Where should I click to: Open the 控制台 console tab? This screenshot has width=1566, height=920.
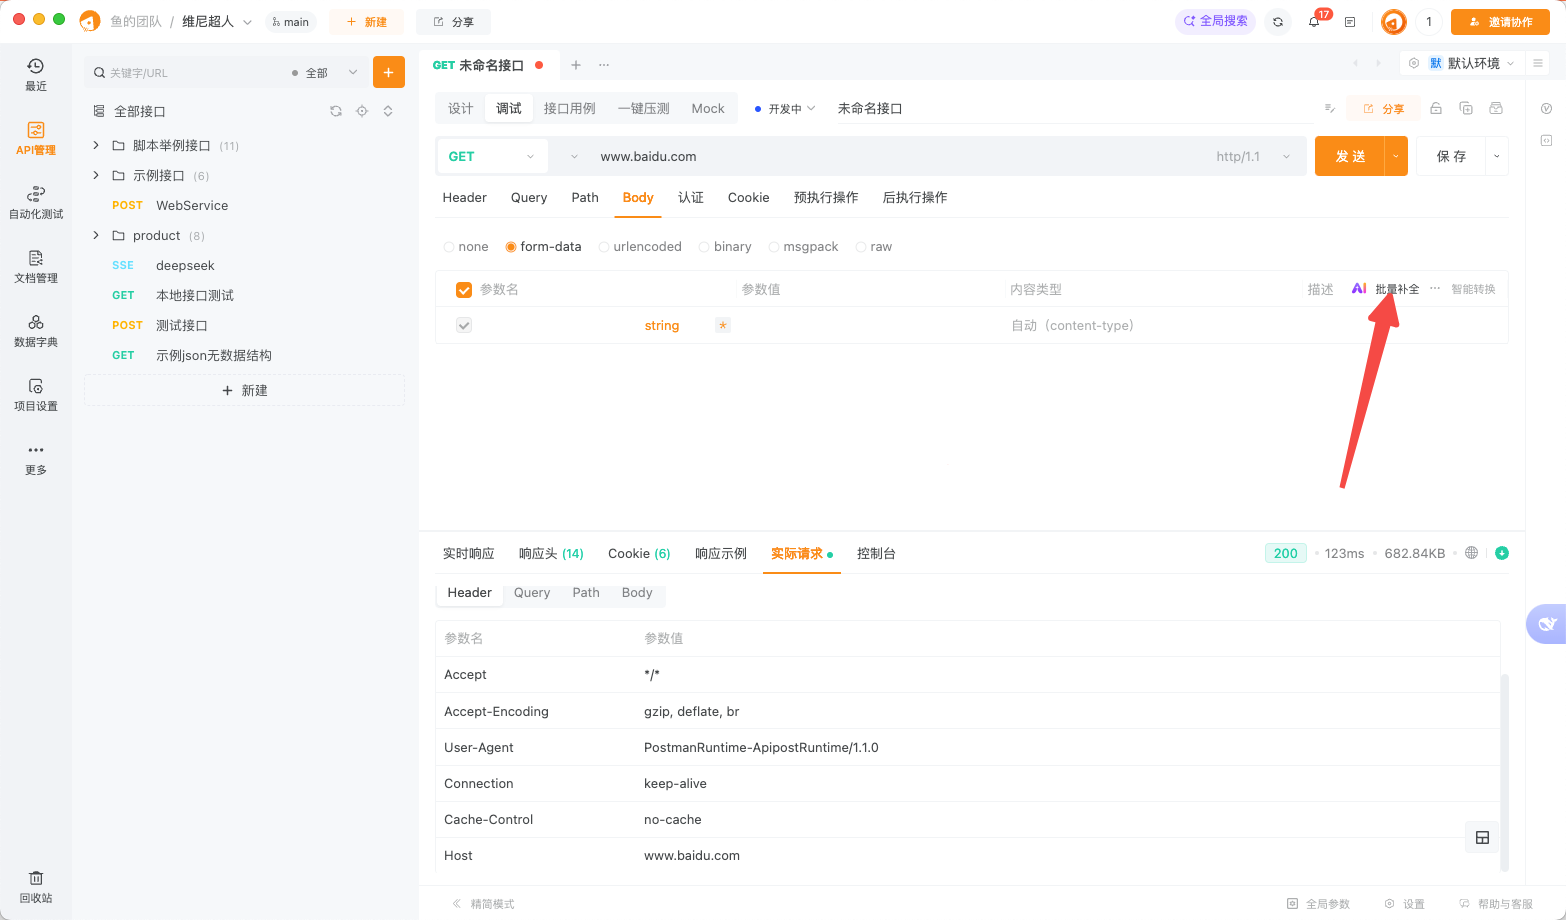pos(876,553)
